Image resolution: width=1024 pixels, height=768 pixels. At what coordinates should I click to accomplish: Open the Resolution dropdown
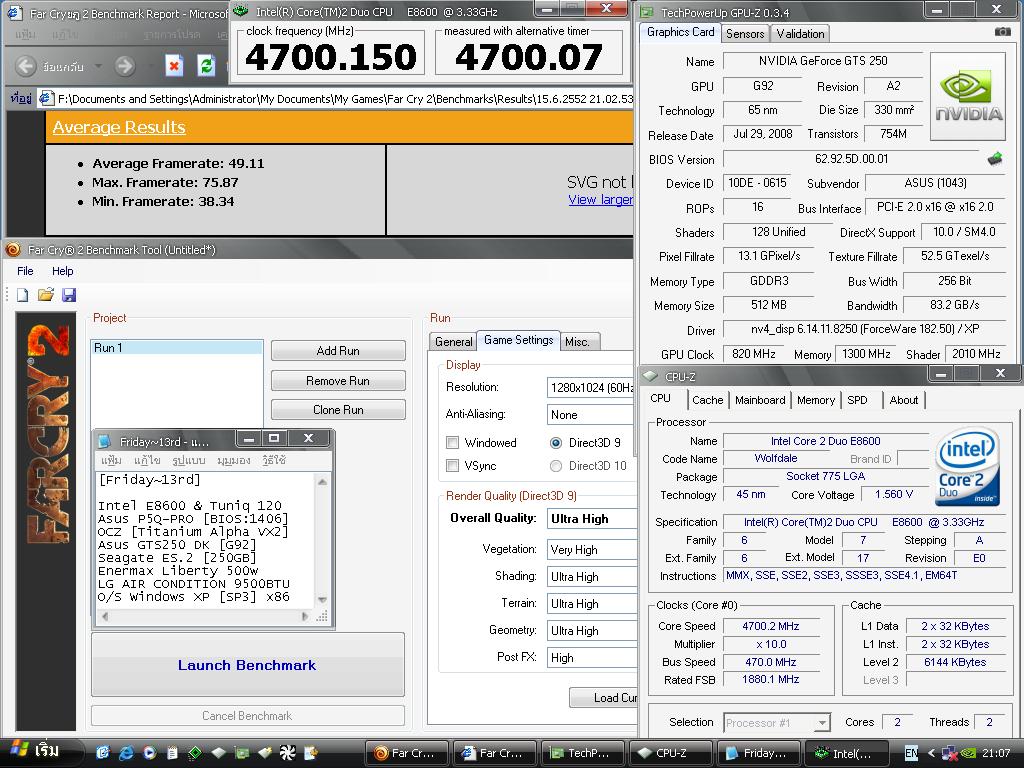tap(590, 387)
